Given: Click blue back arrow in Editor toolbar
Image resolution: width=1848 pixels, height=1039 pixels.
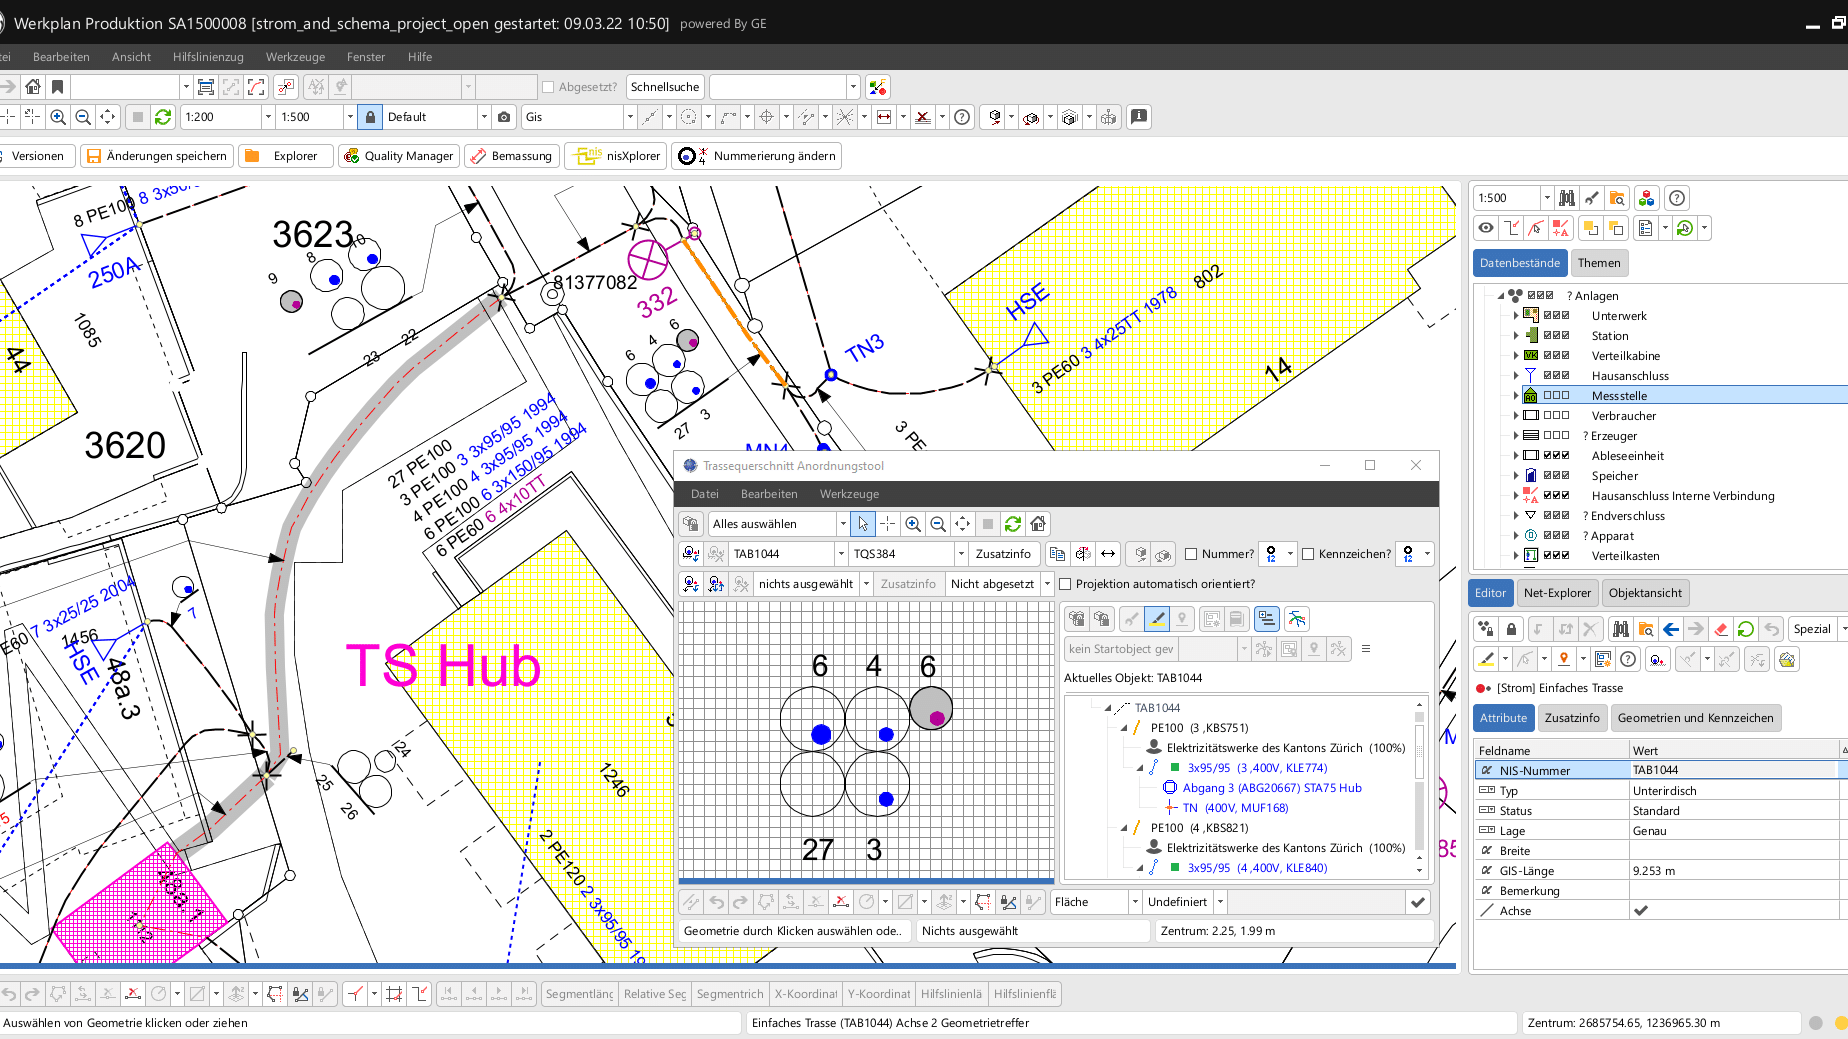Looking at the screenshot, I should coord(1671,629).
